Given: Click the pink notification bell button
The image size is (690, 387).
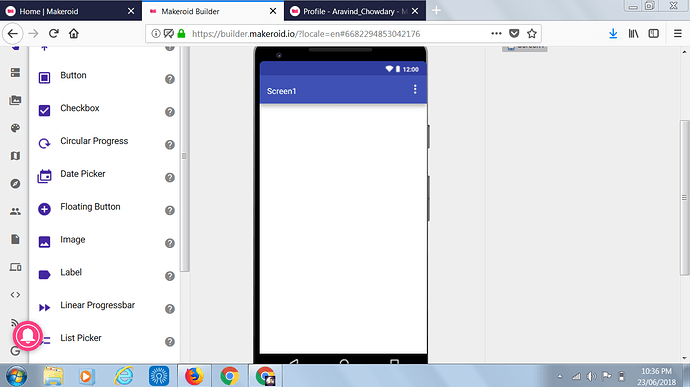Looking at the screenshot, I should tap(28, 336).
